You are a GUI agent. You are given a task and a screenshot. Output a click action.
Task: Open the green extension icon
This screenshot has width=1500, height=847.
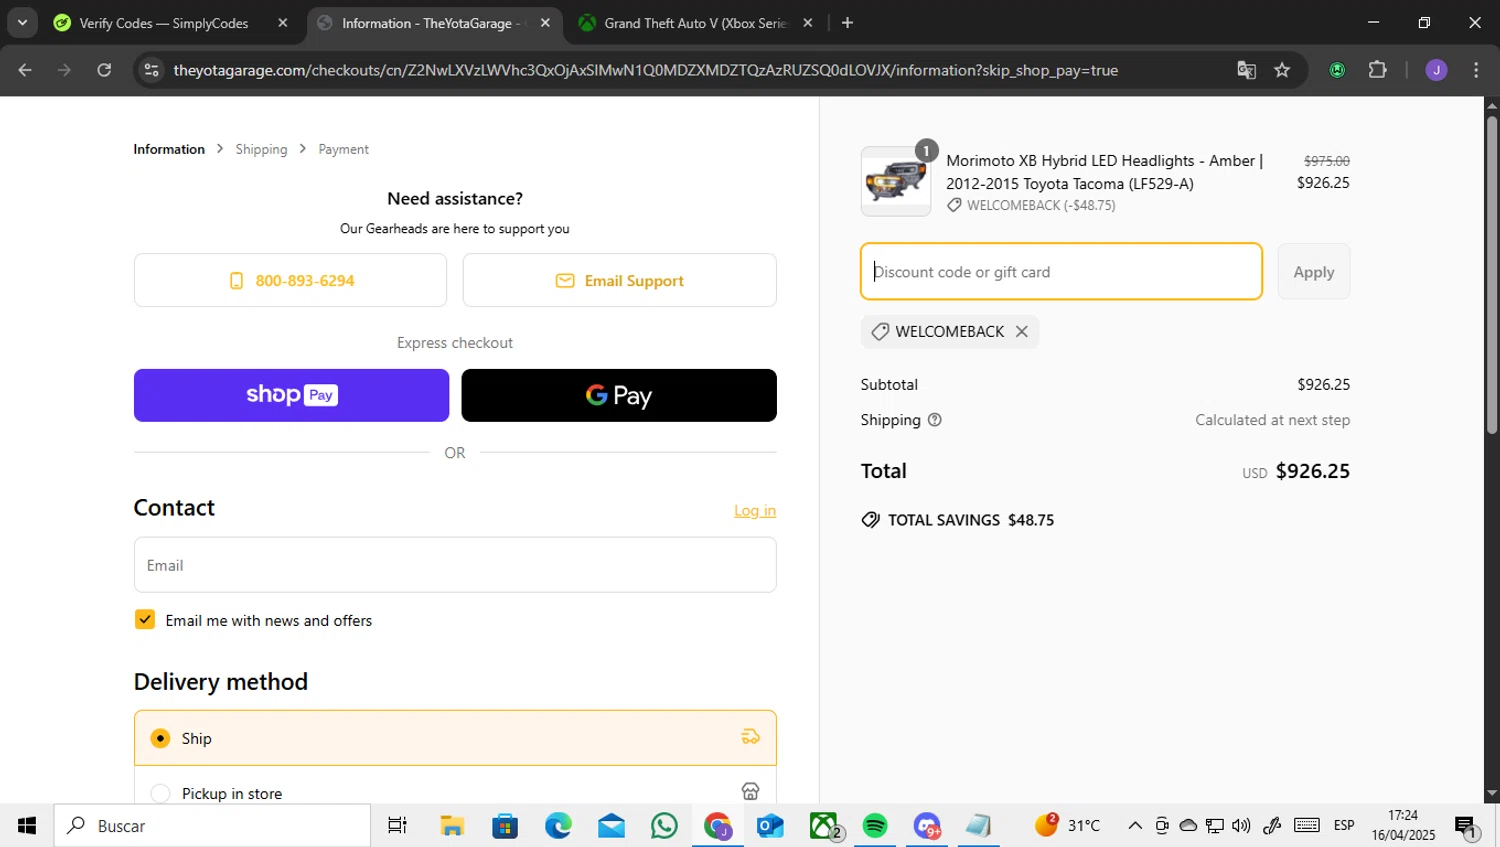tap(1337, 70)
